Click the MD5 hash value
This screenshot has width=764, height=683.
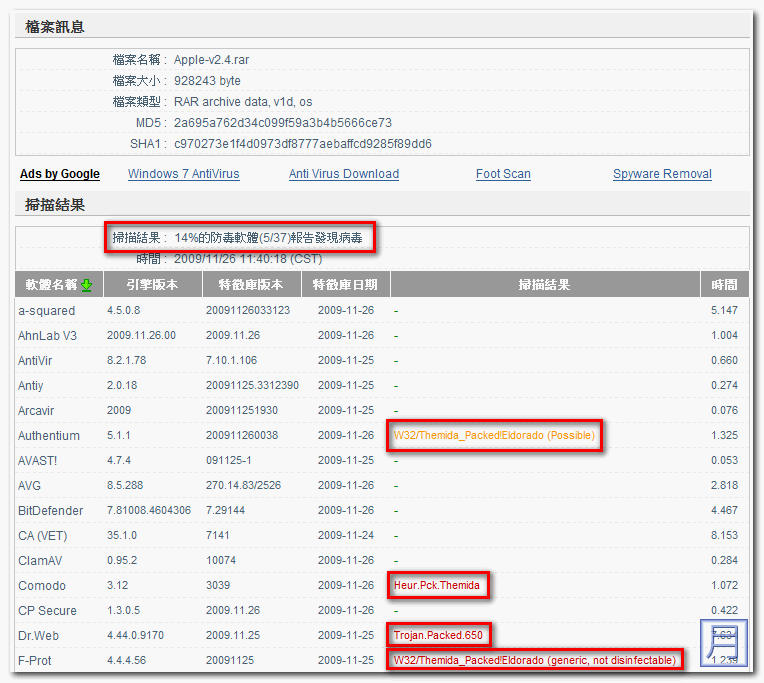pos(283,123)
